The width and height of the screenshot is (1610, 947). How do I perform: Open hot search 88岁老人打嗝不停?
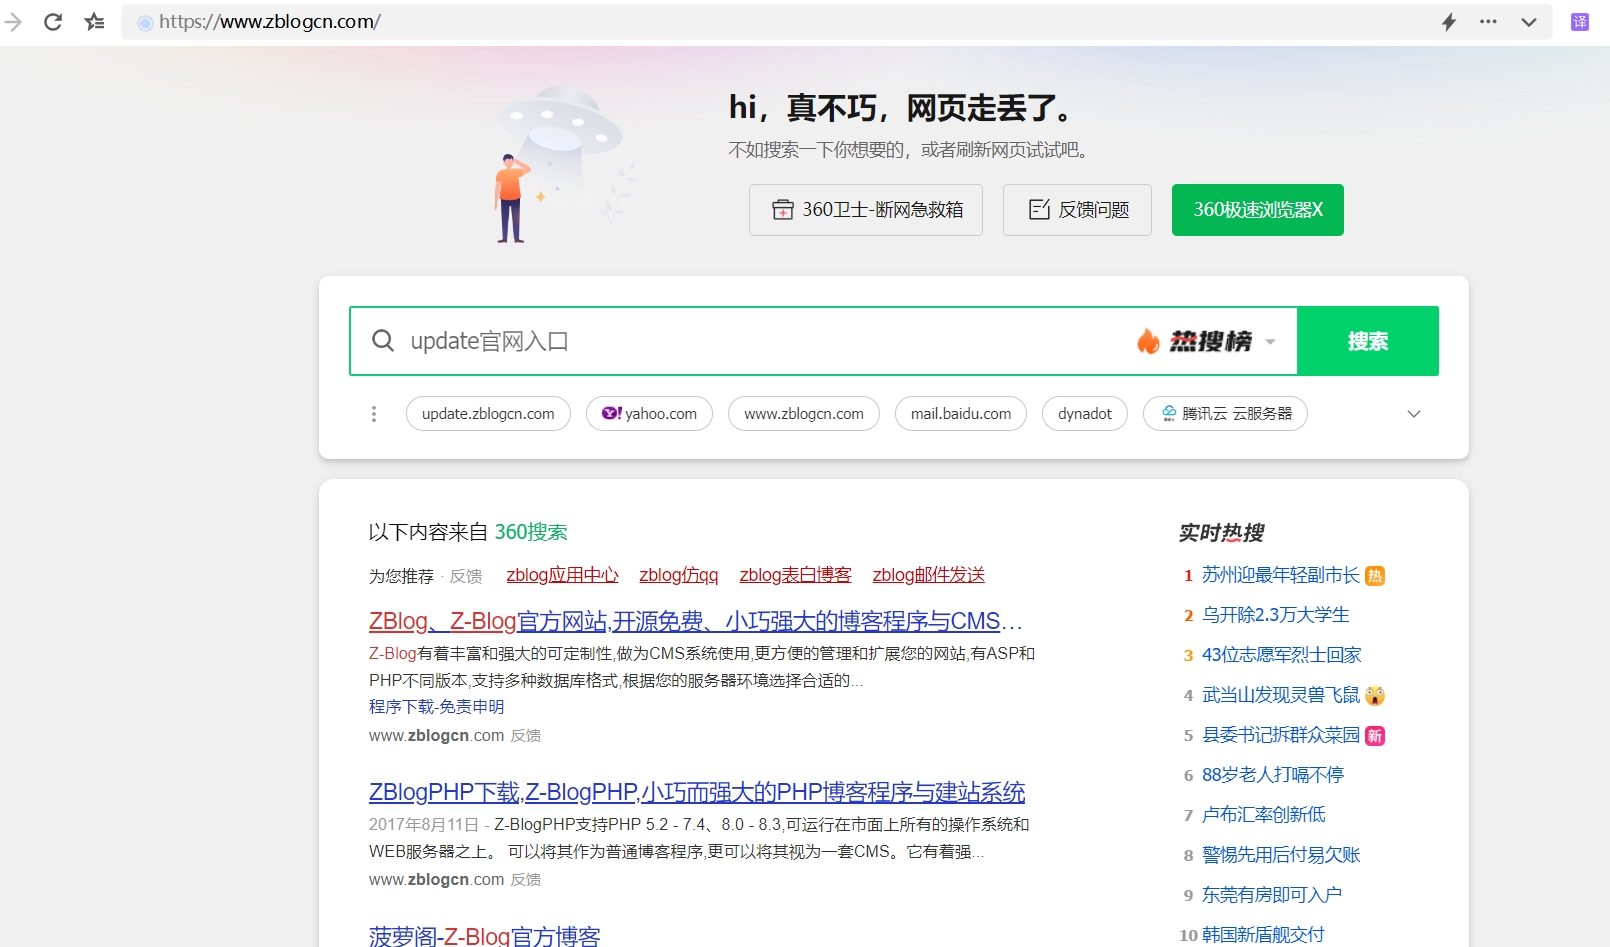tap(1273, 775)
